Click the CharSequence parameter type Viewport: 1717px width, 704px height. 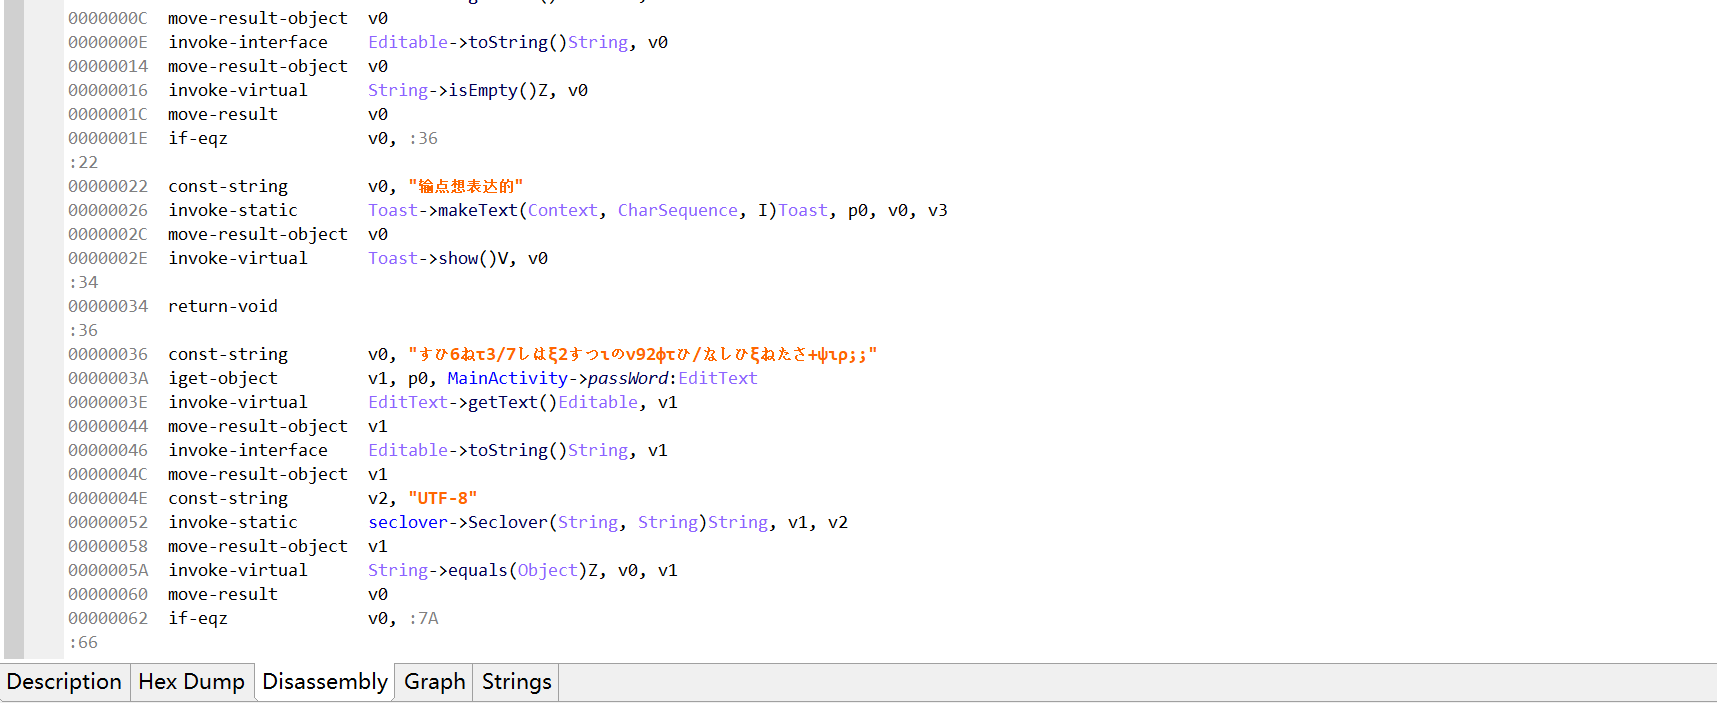677,210
